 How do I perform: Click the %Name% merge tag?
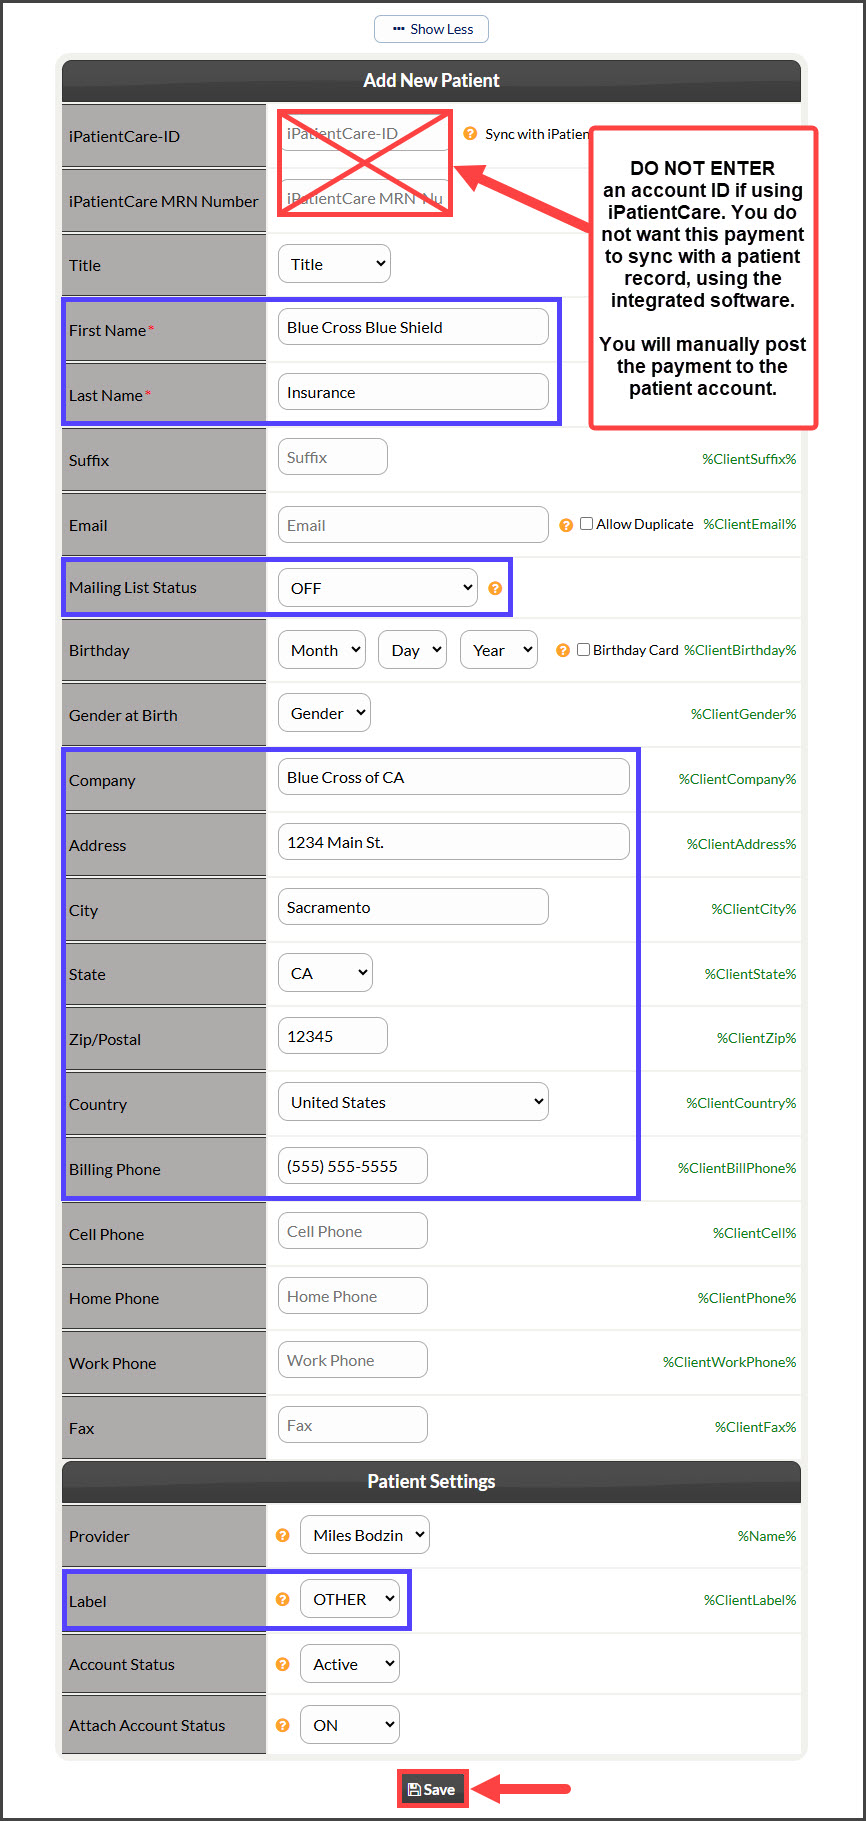[x=767, y=1536]
